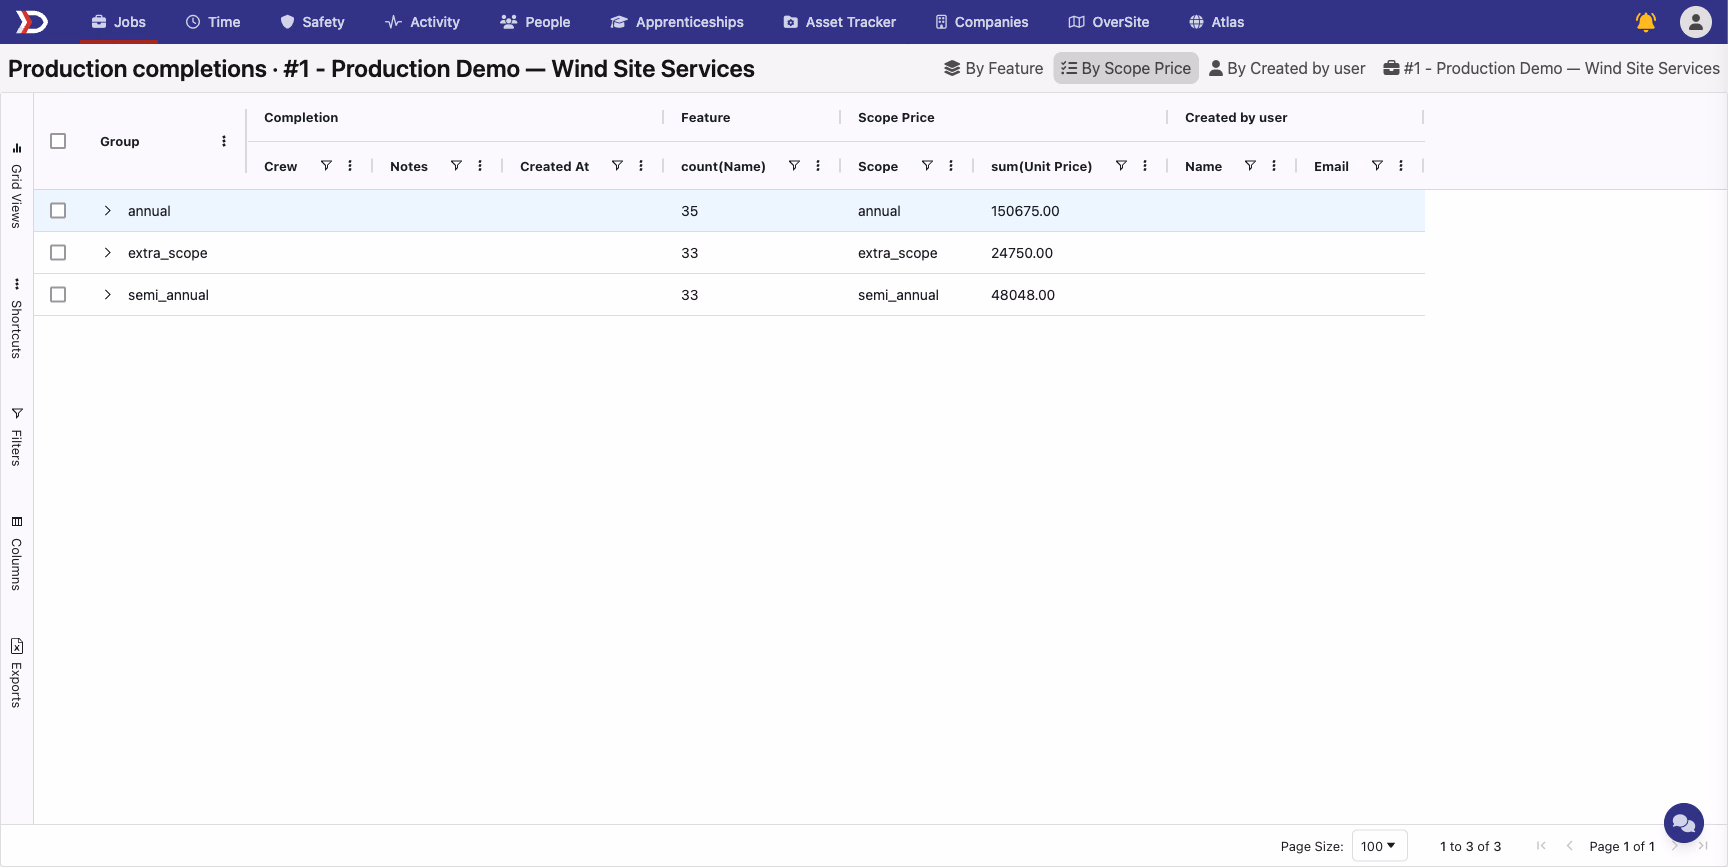This screenshot has height=867, width=1728.
Task: Open the Notes column menu
Action: (x=480, y=166)
